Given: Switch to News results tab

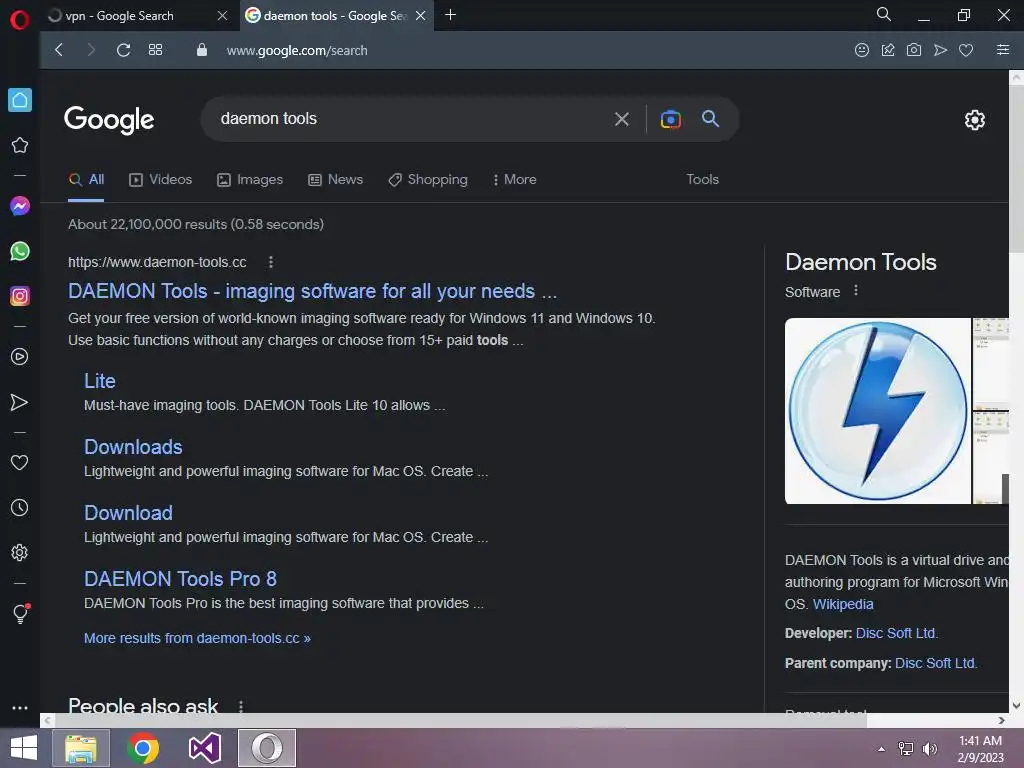Looking at the screenshot, I should [336, 180].
